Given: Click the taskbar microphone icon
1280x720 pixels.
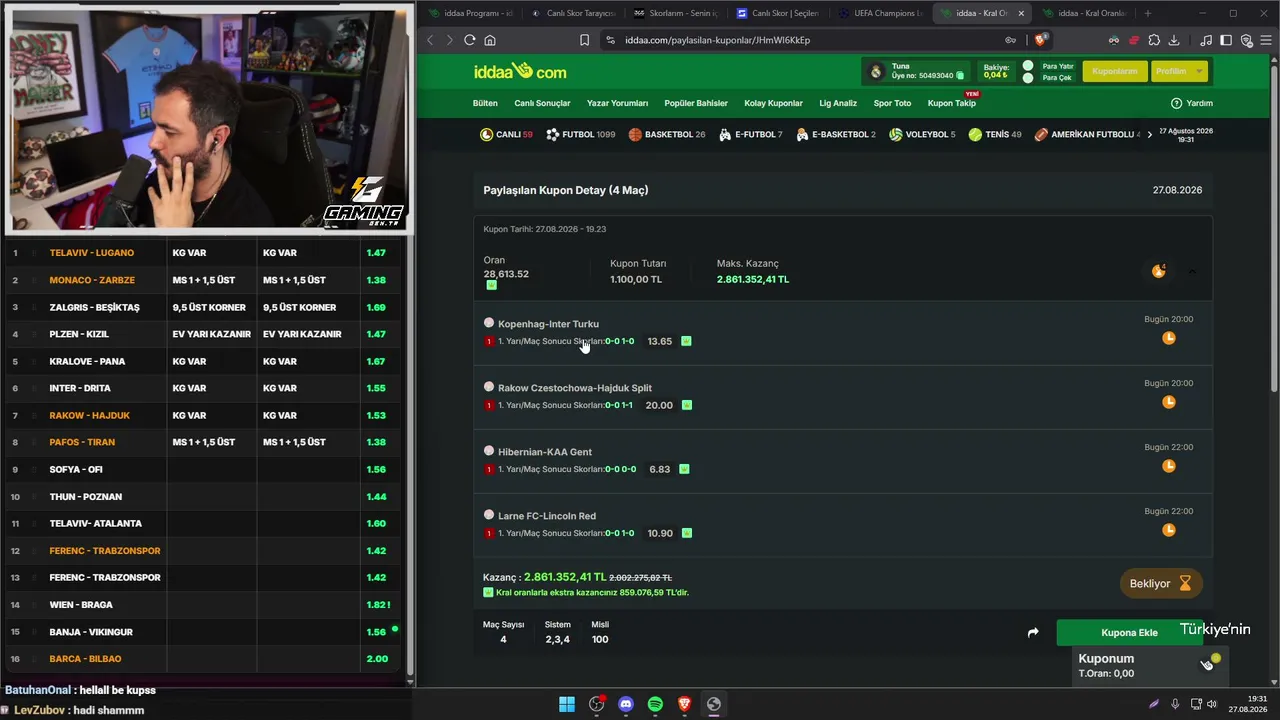Looking at the screenshot, I should 1175,704.
